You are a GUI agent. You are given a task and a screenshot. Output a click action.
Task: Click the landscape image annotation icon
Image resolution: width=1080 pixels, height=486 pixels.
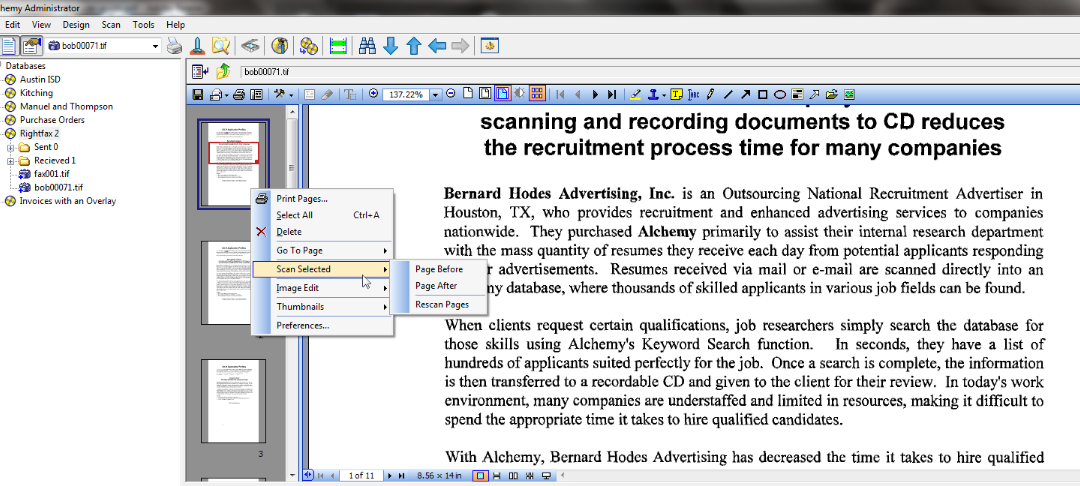pos(849,94)
